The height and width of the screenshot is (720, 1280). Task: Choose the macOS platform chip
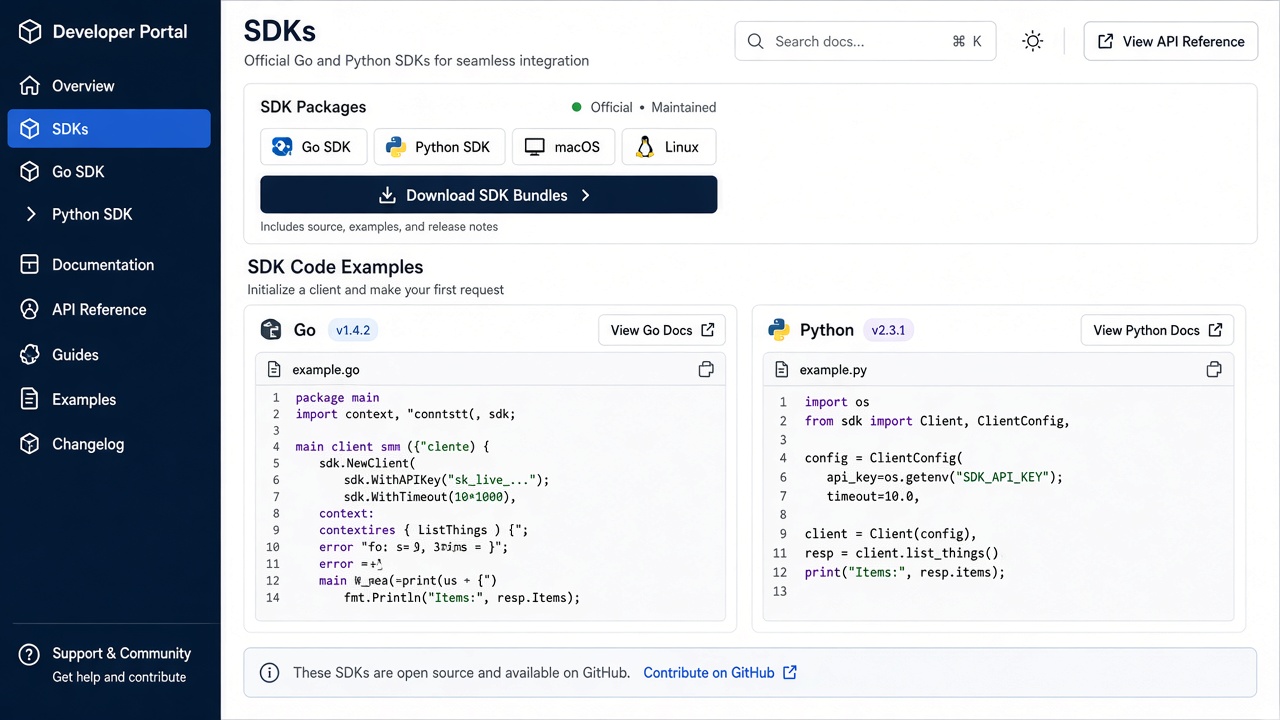(x=564, y=147)
